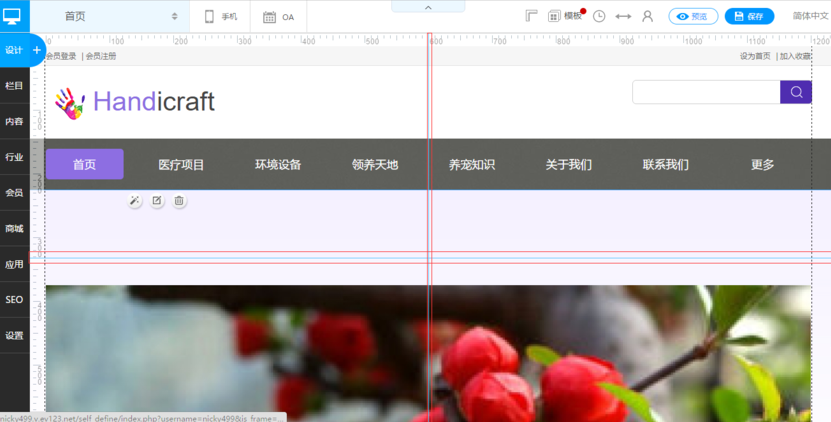Click the 加入收藏 link
The width and height of the screenshot is (831, 422).
tap(795, 56)
